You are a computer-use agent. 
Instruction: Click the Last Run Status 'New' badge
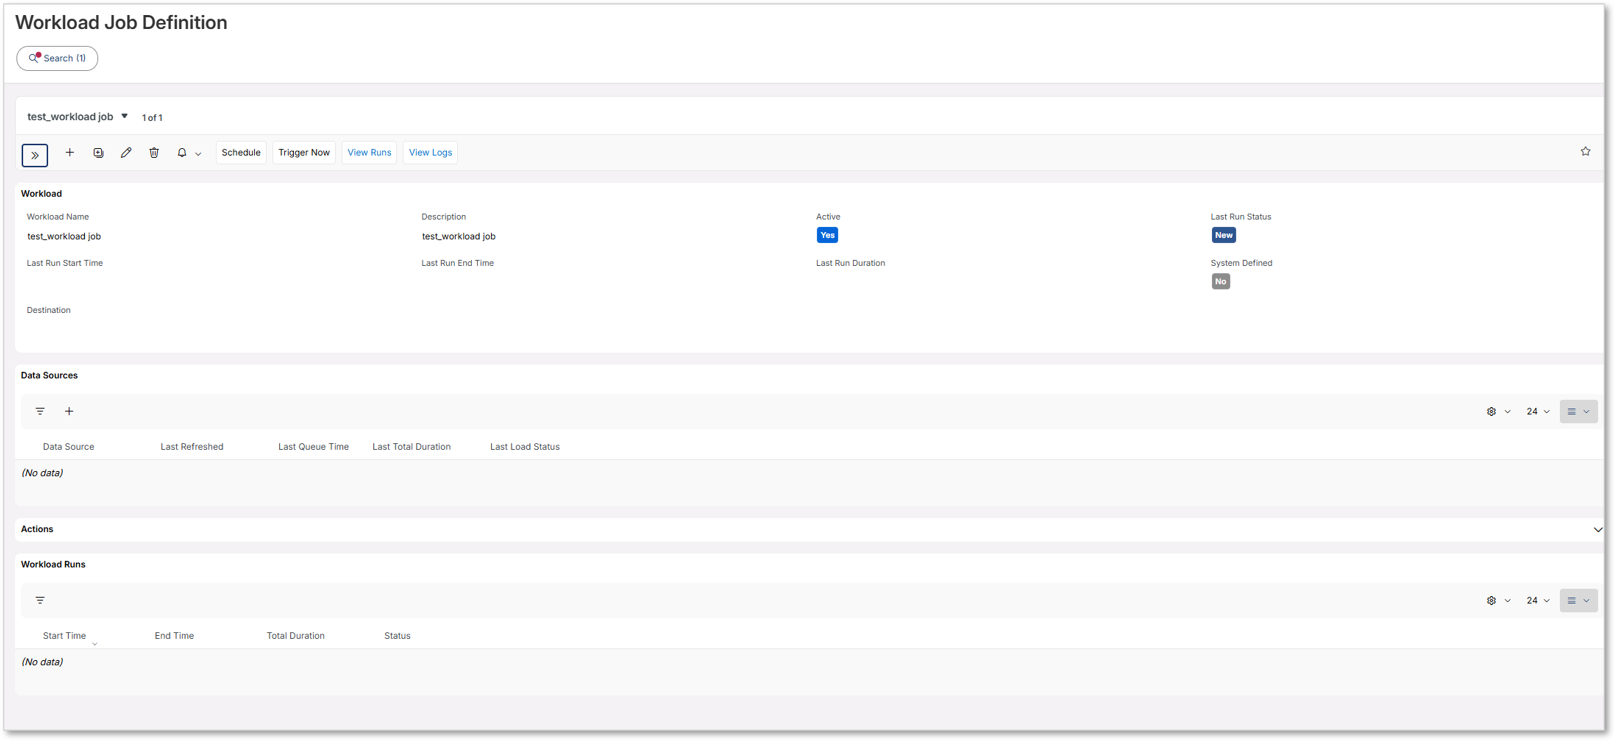pyautogui.click(x=1223, y=235)
